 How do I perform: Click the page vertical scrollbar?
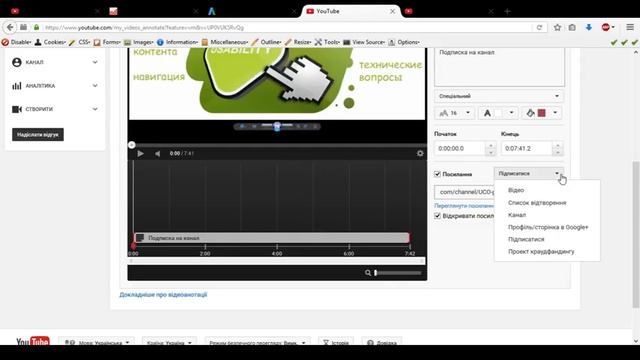click(636, 234)
